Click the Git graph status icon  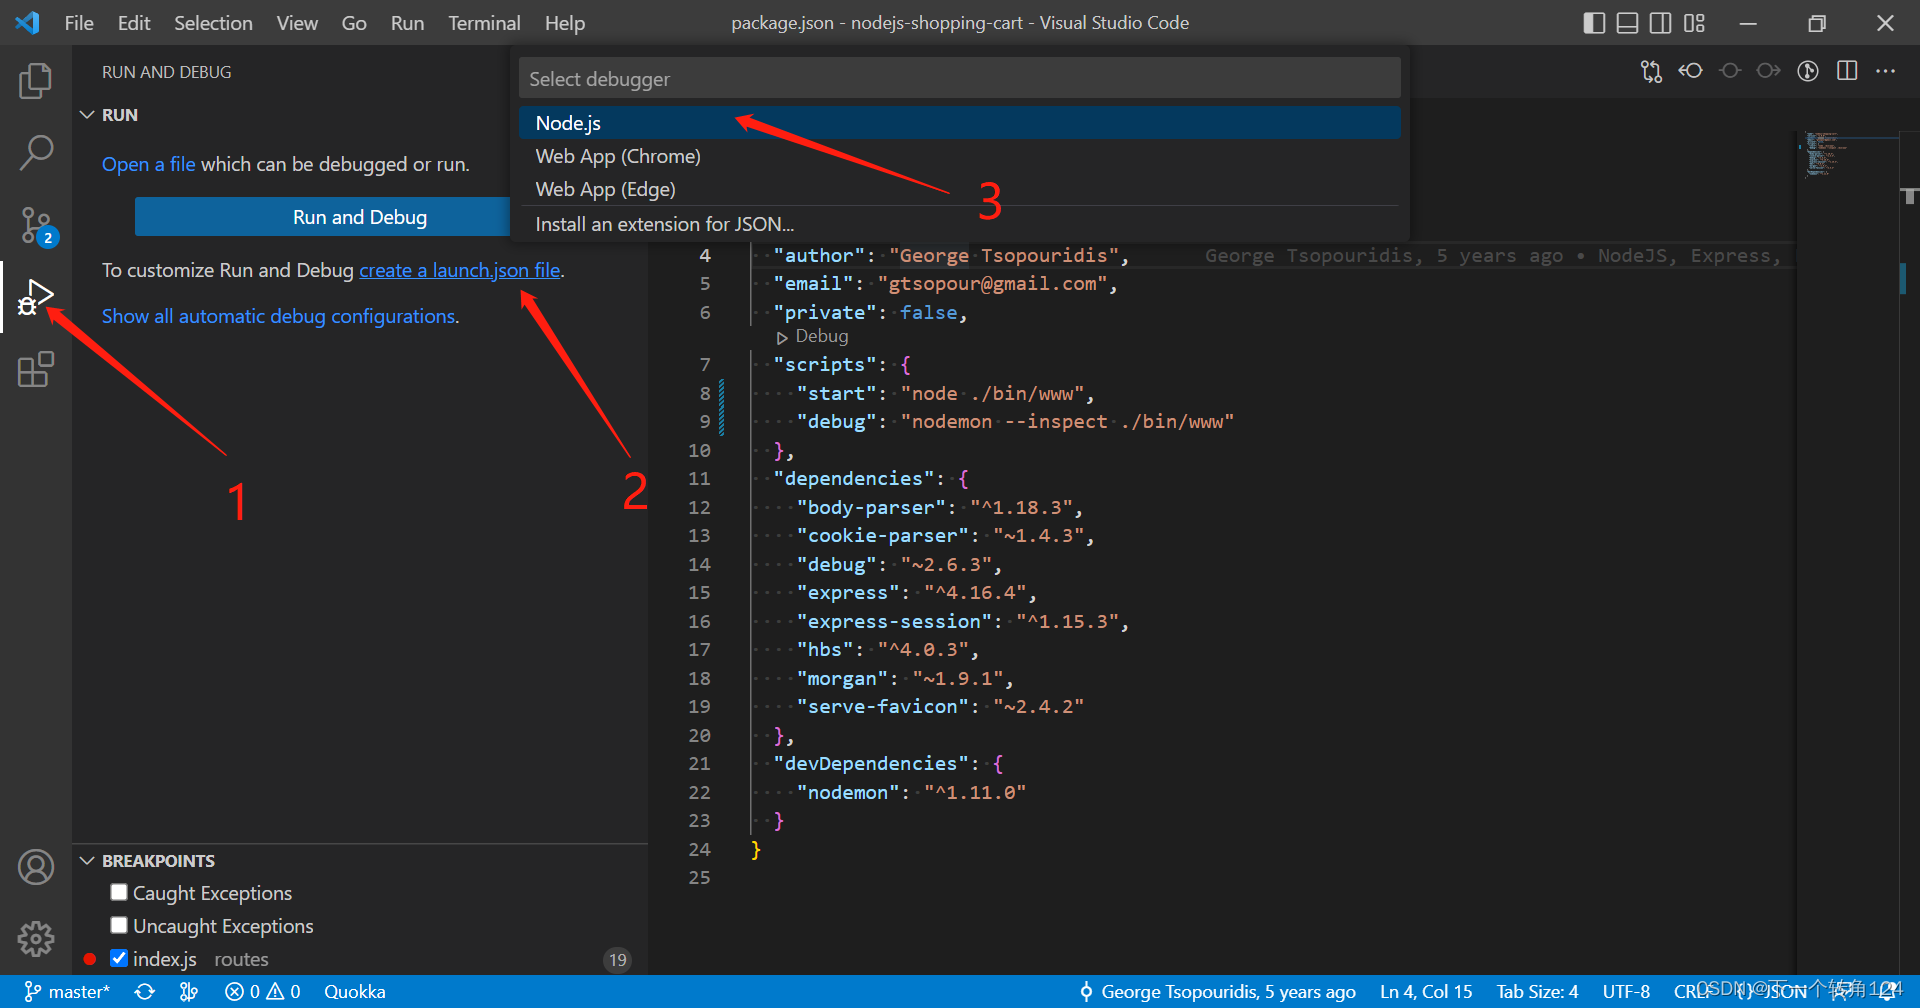tap(189, 992)
